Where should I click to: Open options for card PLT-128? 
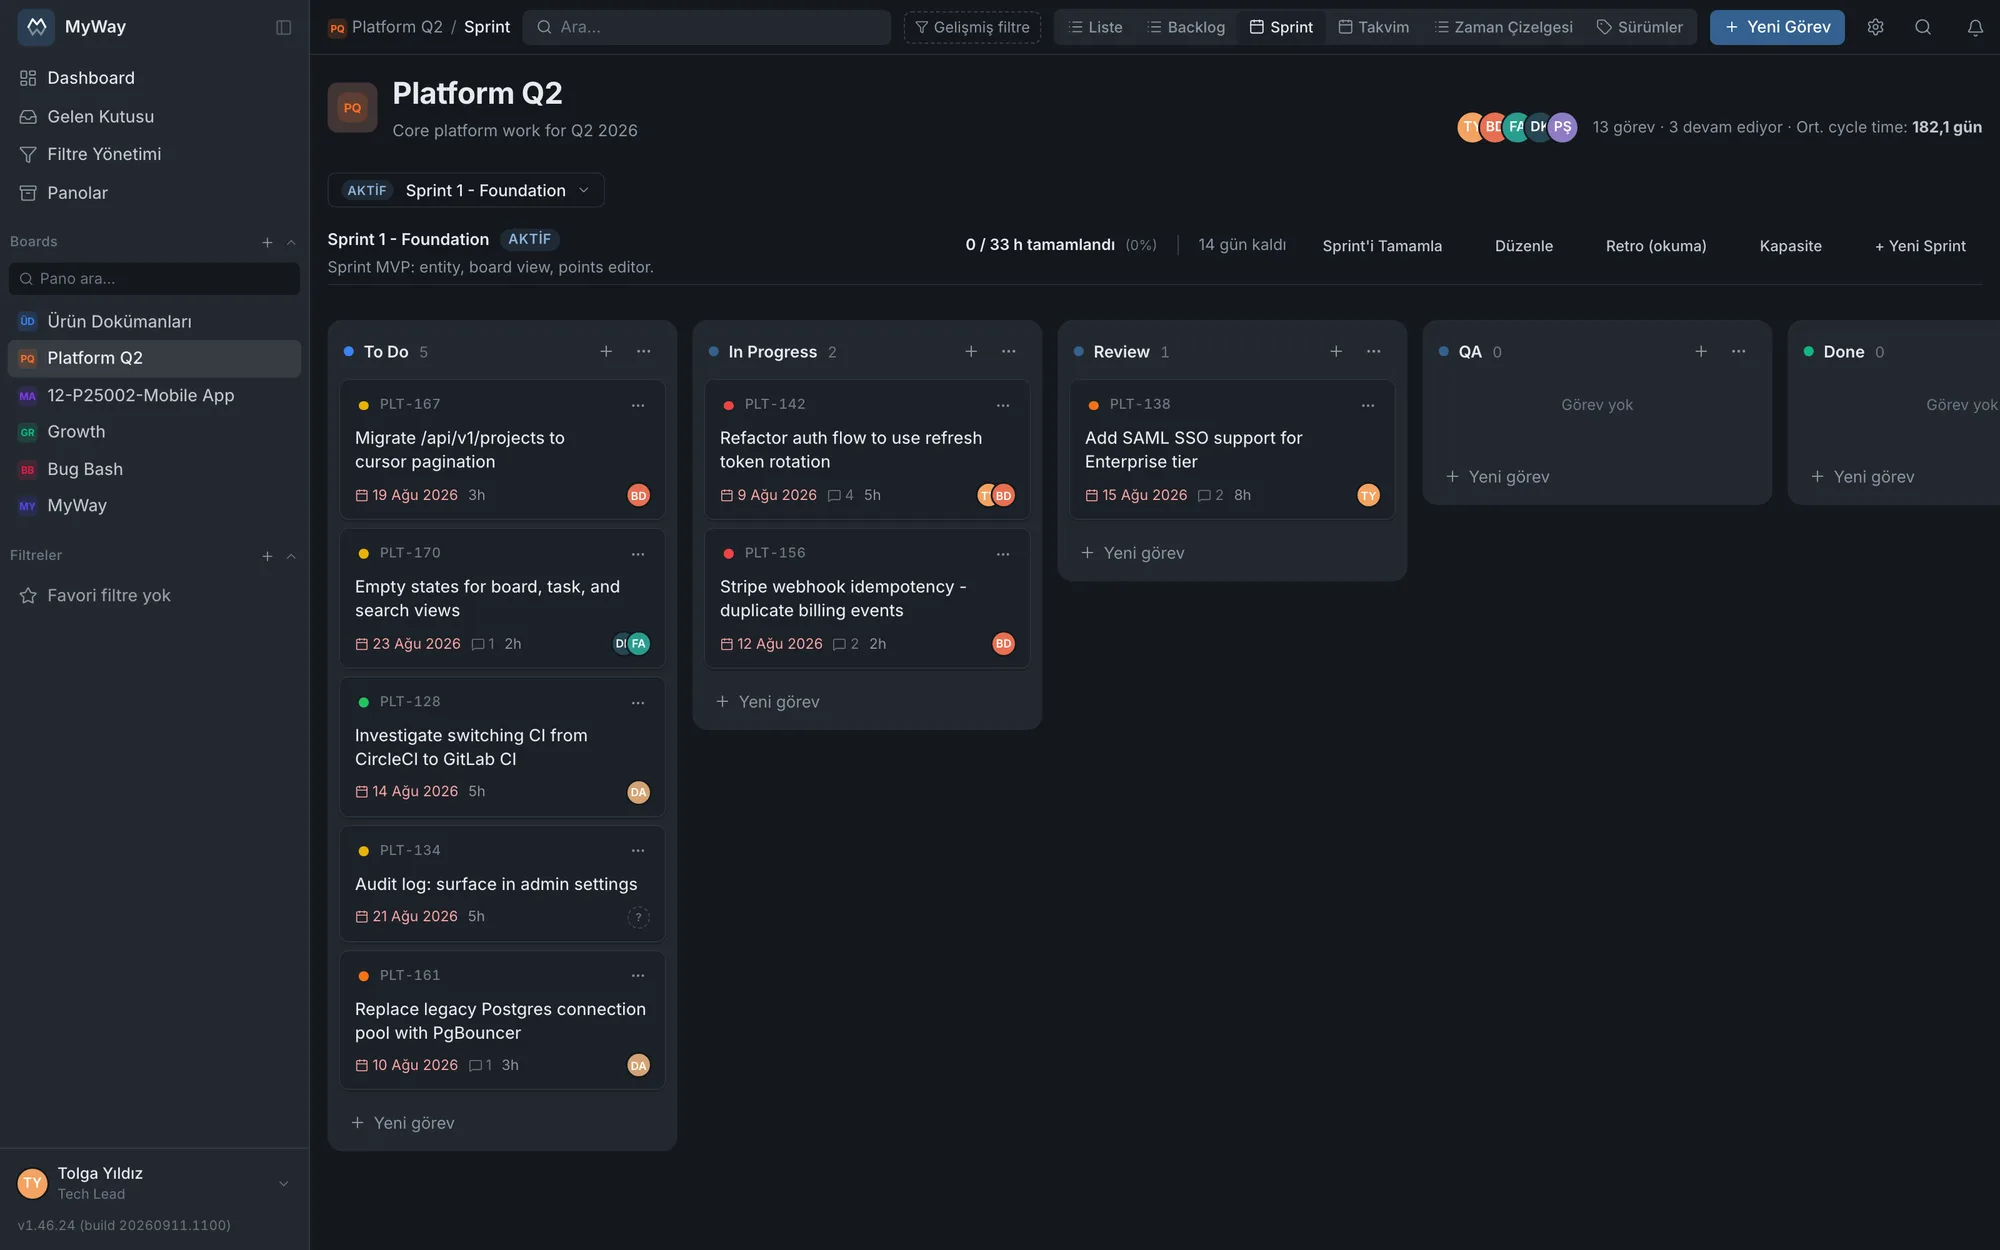click(x=638, y=703)
